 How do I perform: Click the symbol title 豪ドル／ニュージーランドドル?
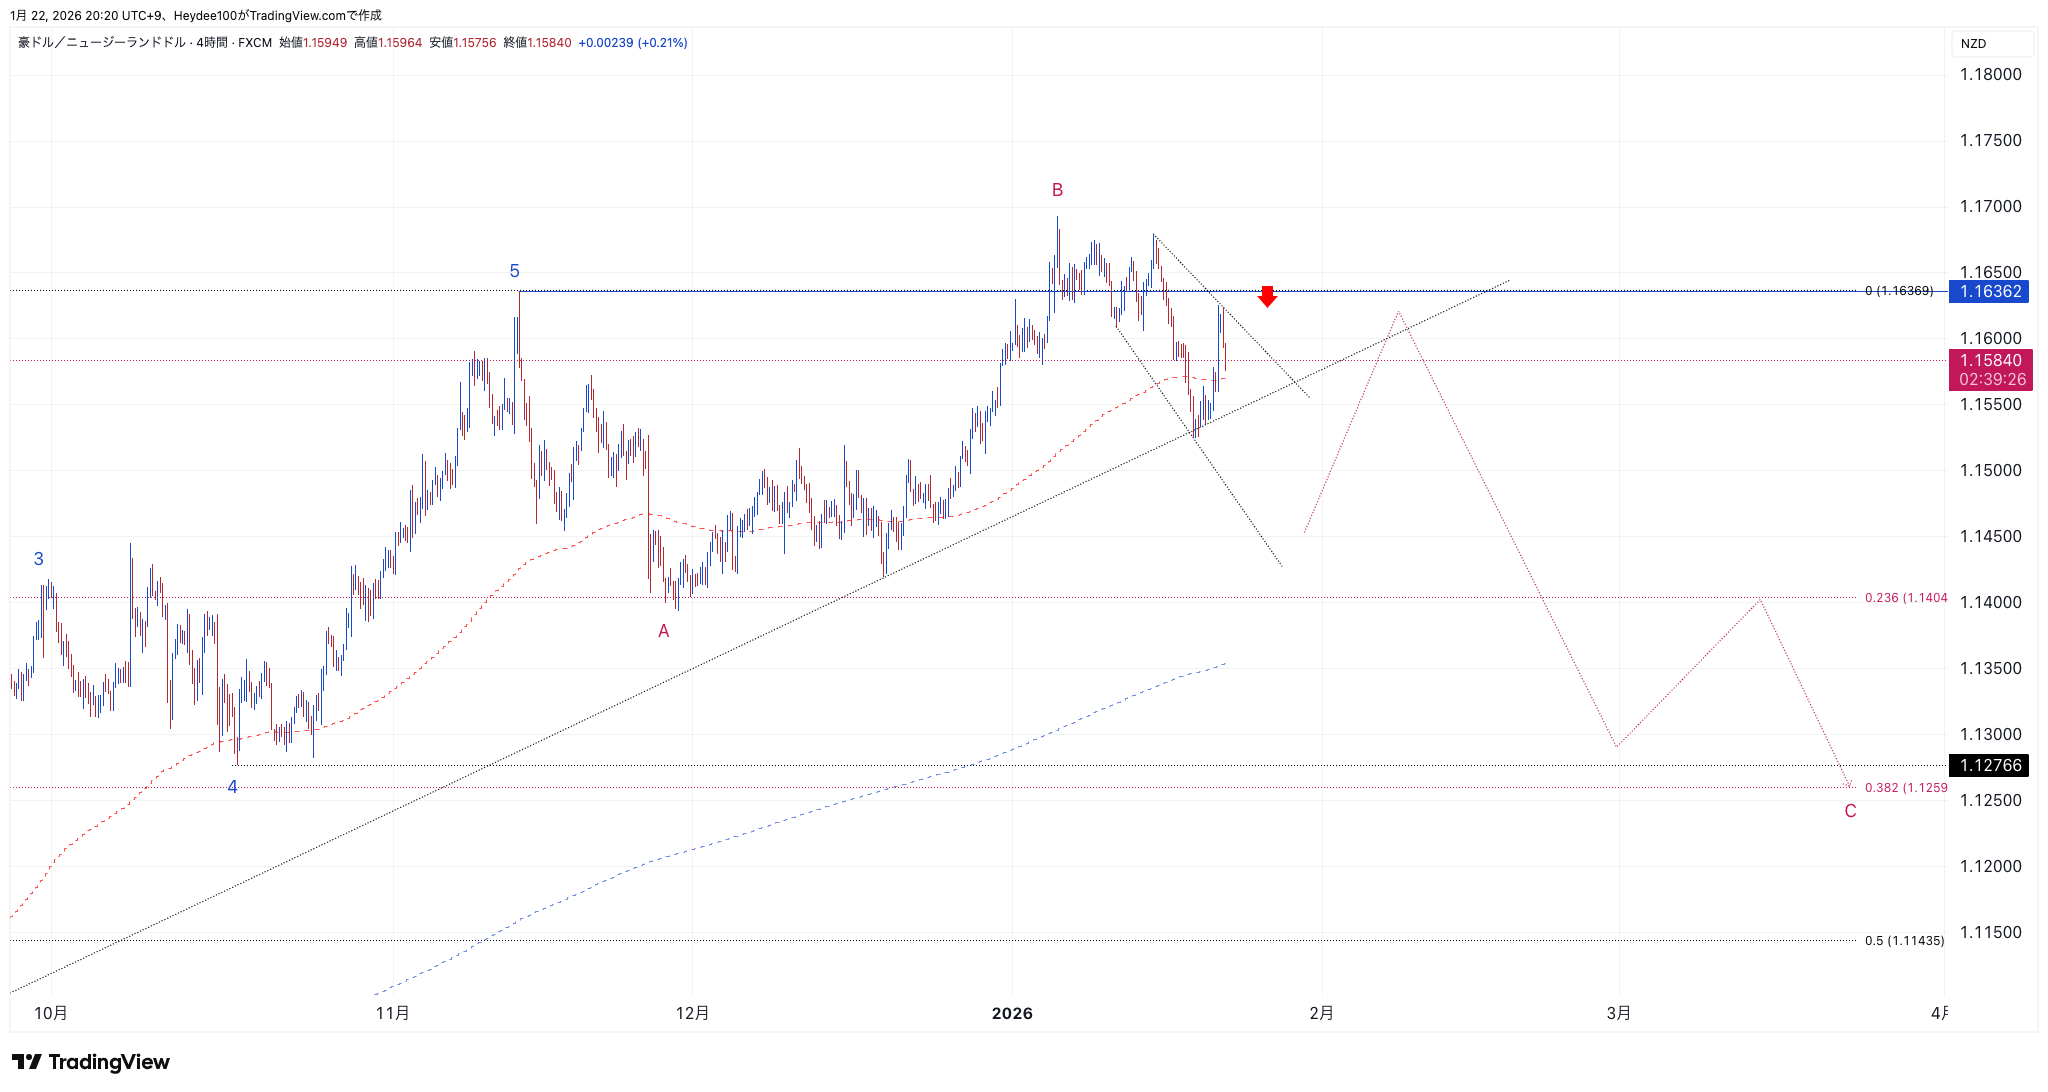pyautogui.click(x=102, y=43)
